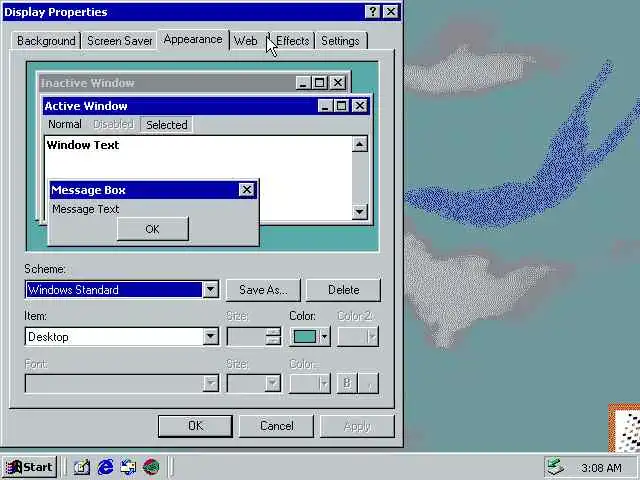Screen dimensions: 640x480
Task: Select the Appearance tab
Action: pyautogui.click(x=193, y=40)
